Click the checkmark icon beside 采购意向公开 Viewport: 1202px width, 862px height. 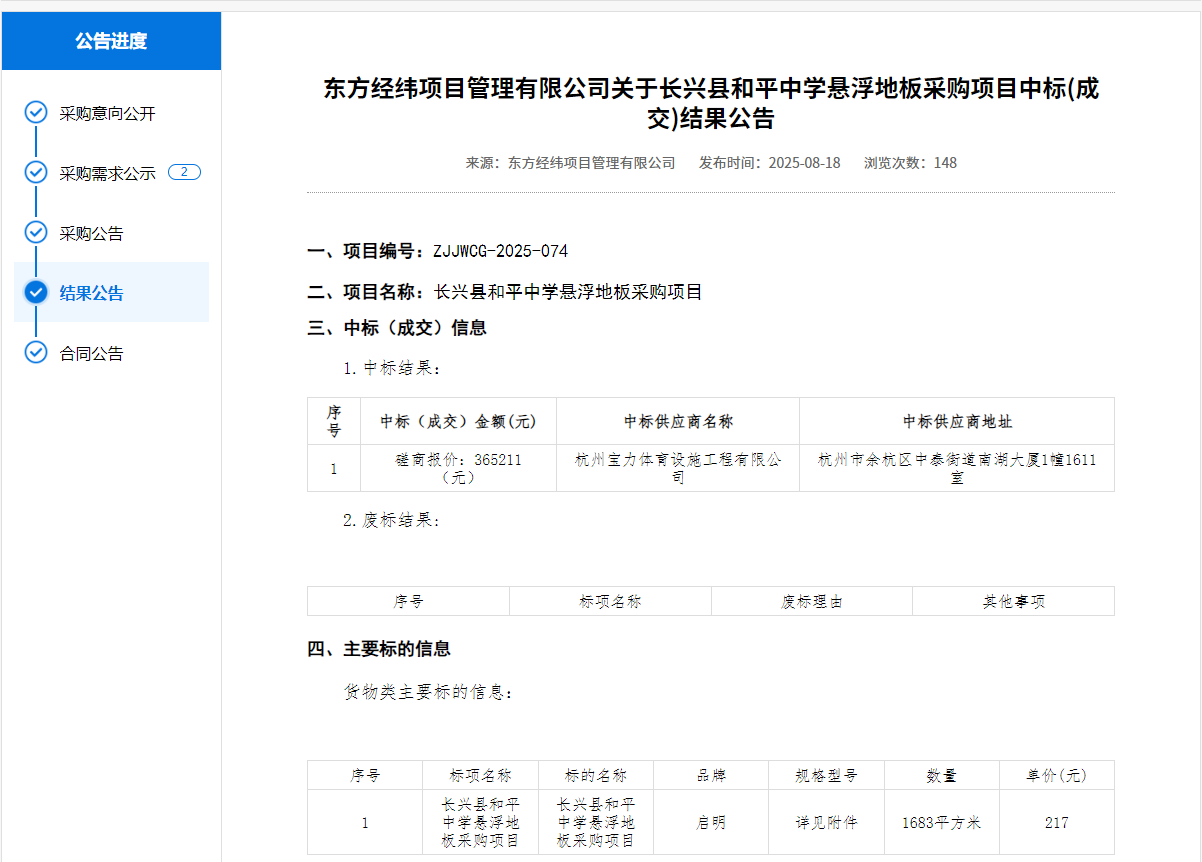[36, 112]
